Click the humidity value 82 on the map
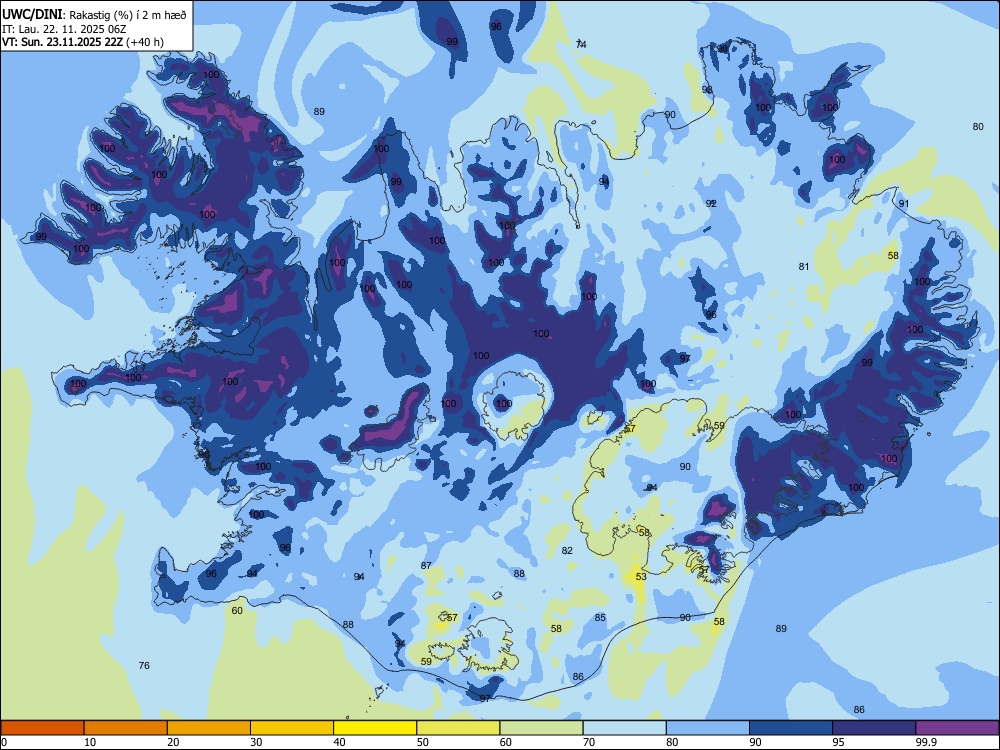Viewport: 1000px width, 750px height. (x=567, y=550)
